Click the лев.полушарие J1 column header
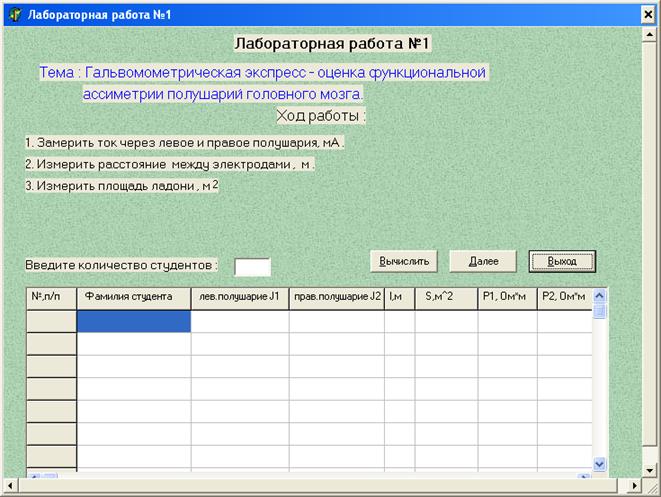The image size is (661, 497). coord(240,297)
